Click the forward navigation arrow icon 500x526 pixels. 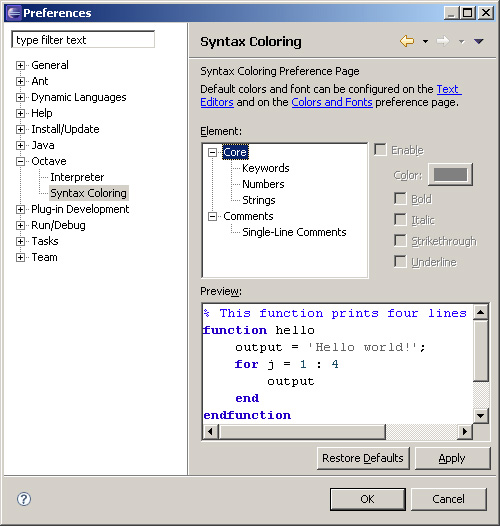pyautogui.click(x=443, y=41)
